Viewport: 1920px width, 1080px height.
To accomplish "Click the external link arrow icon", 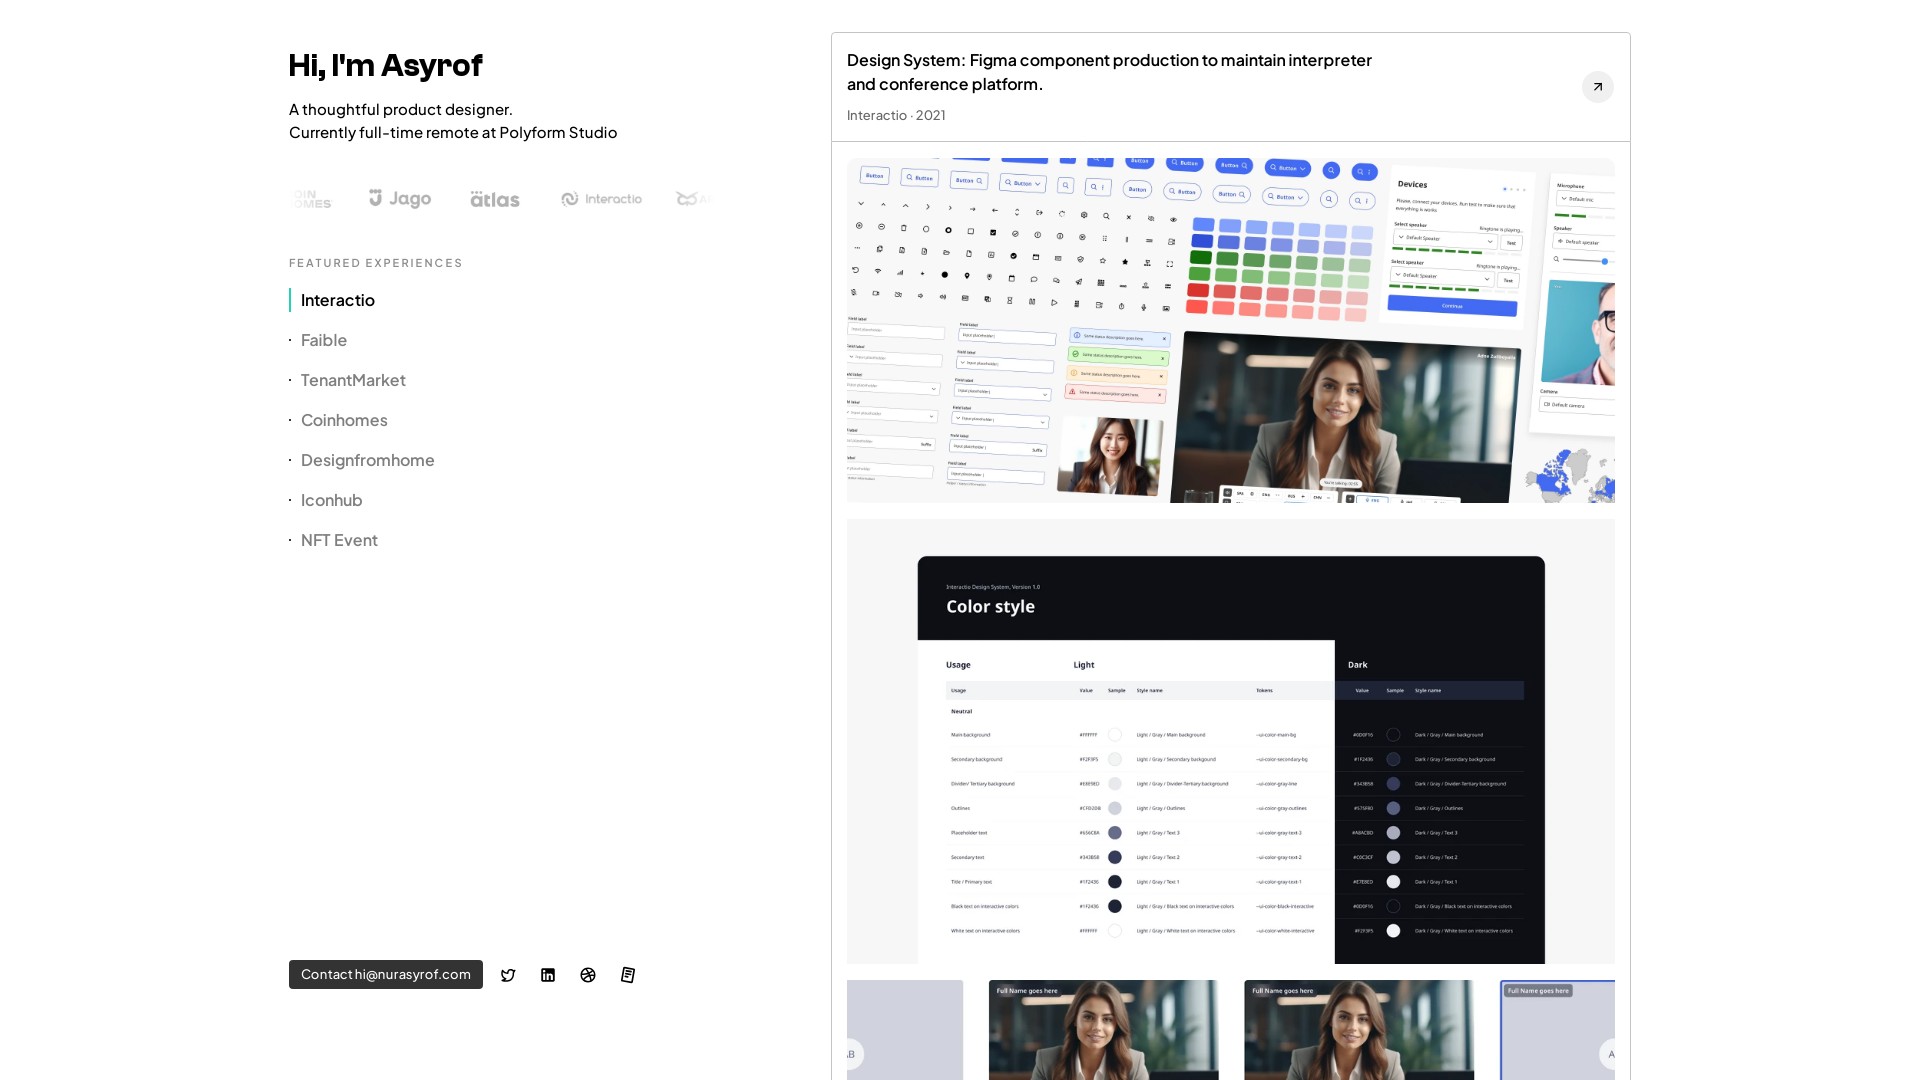I will coord(1597,87).
